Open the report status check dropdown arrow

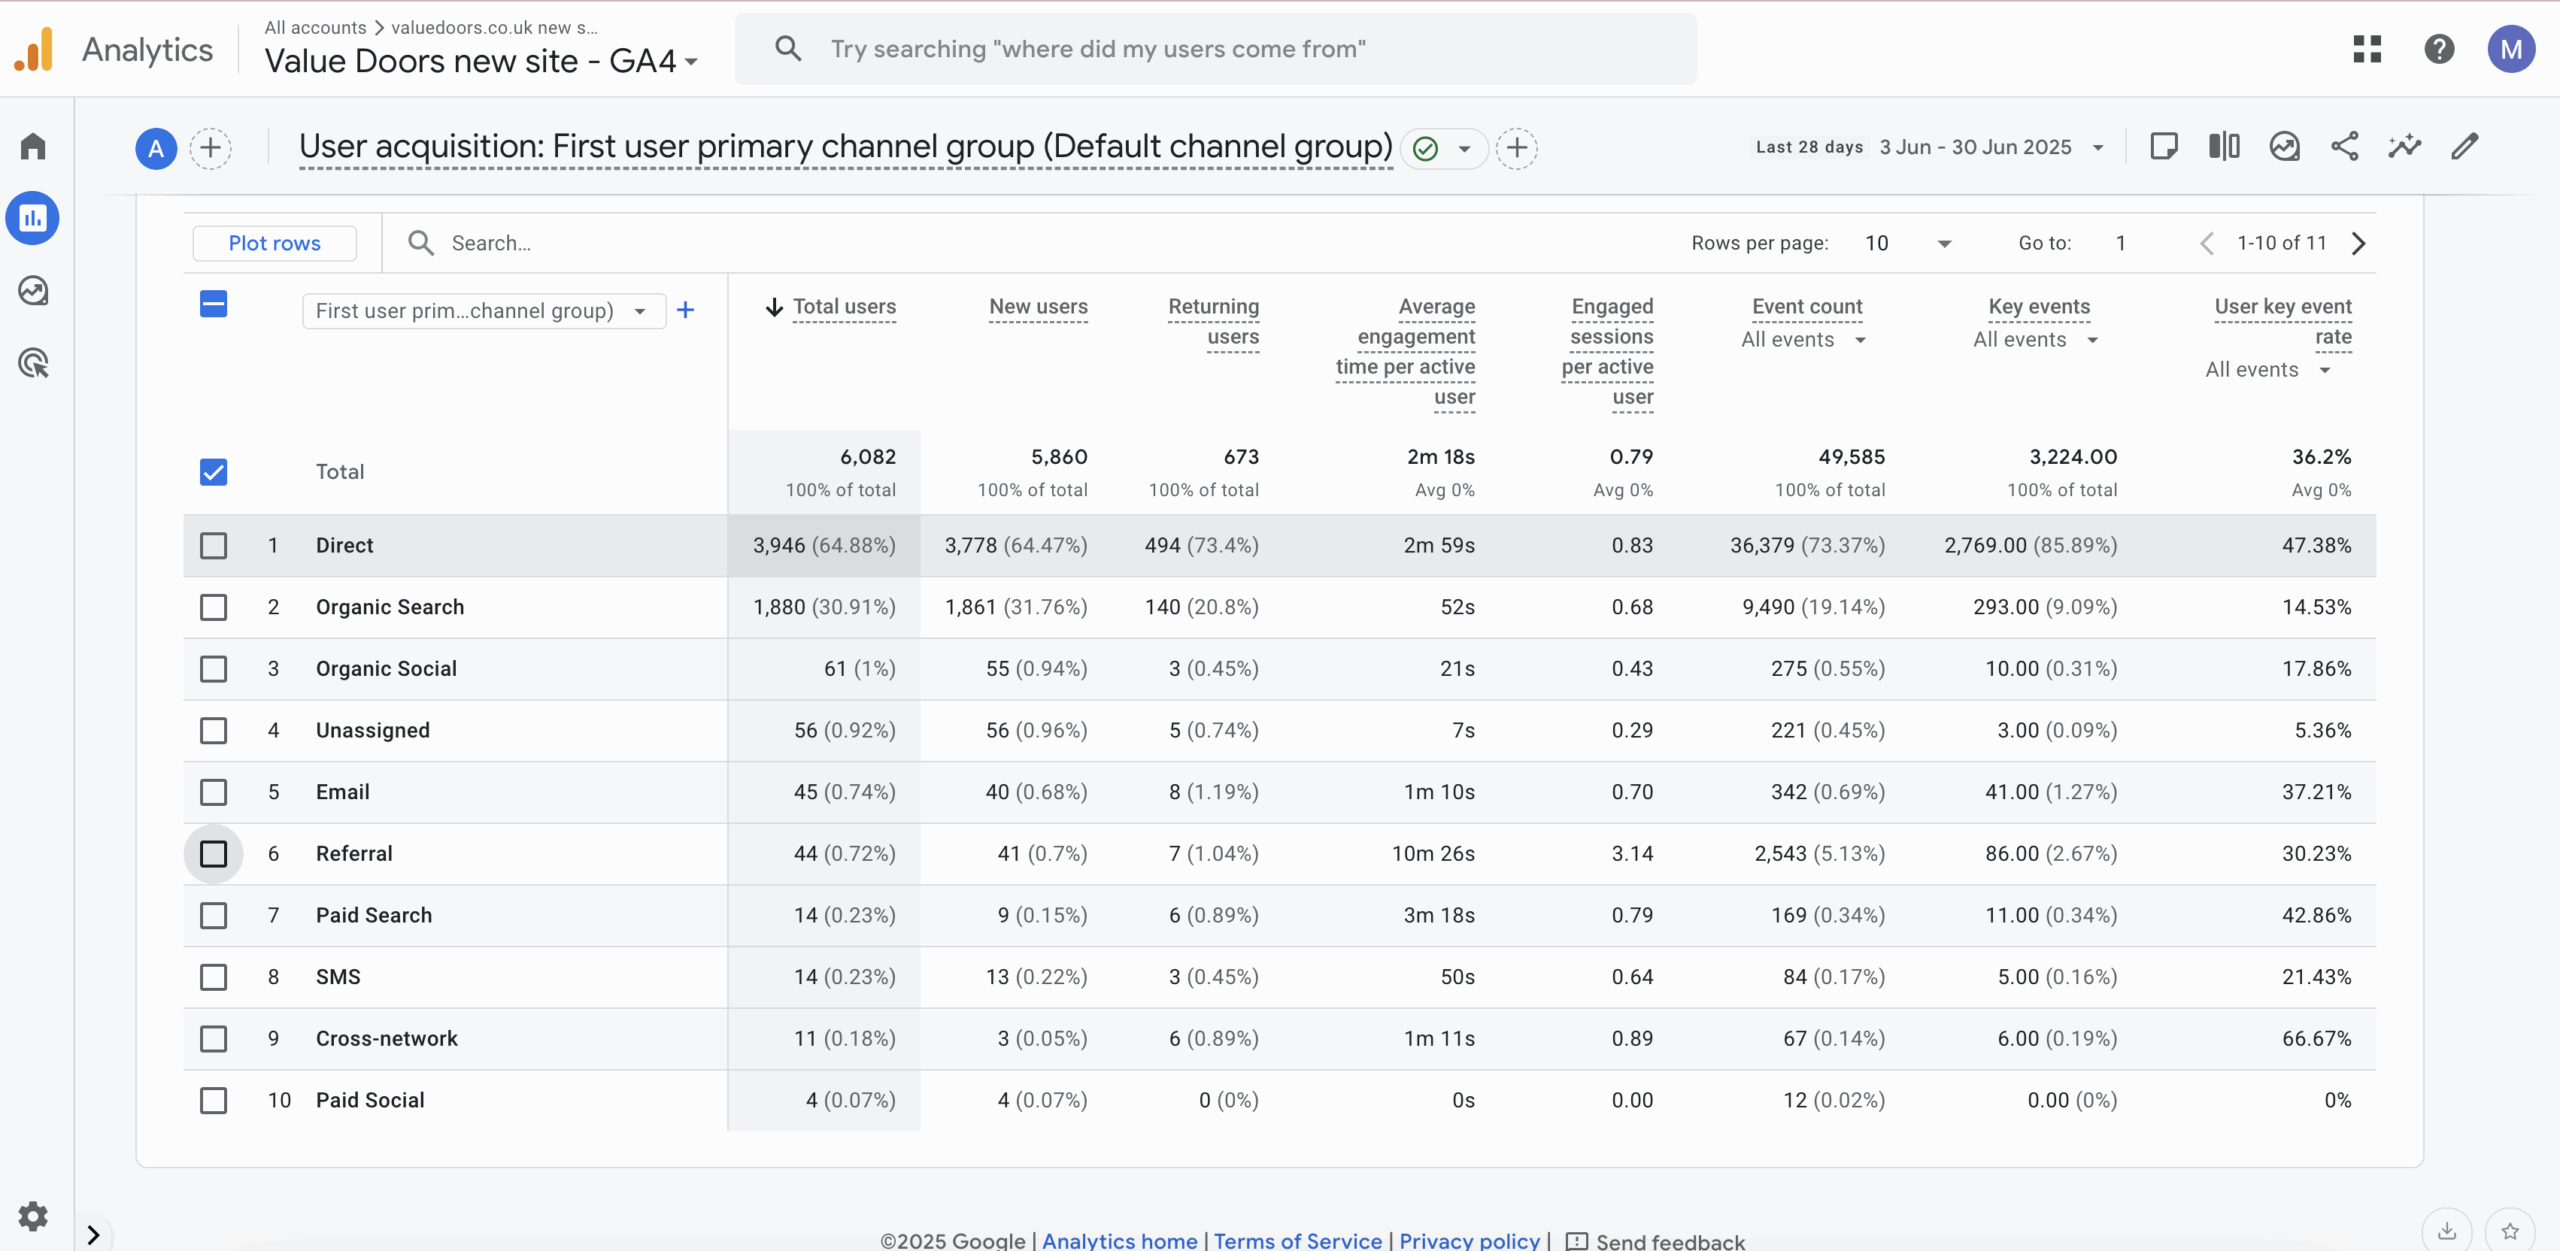pos(1464,149)
